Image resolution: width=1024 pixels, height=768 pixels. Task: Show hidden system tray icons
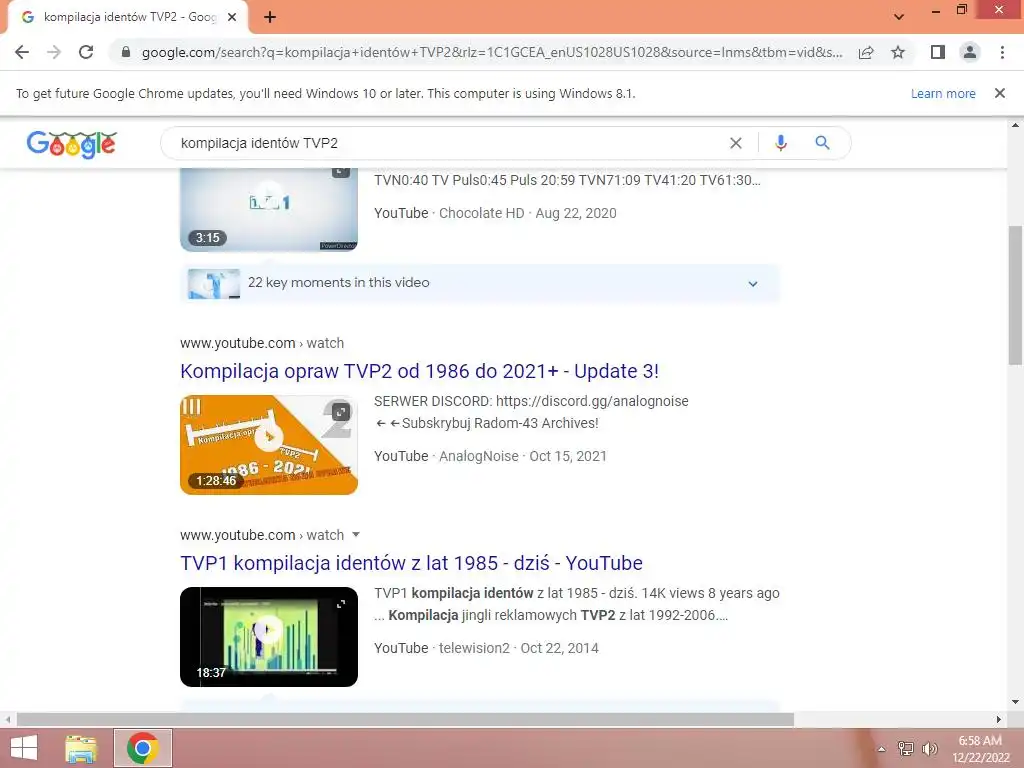pyautogui.click(x=881, y=749)
